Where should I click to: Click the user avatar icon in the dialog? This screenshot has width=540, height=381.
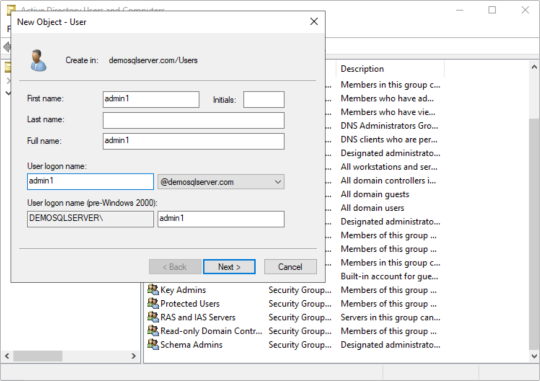[38, 60]
